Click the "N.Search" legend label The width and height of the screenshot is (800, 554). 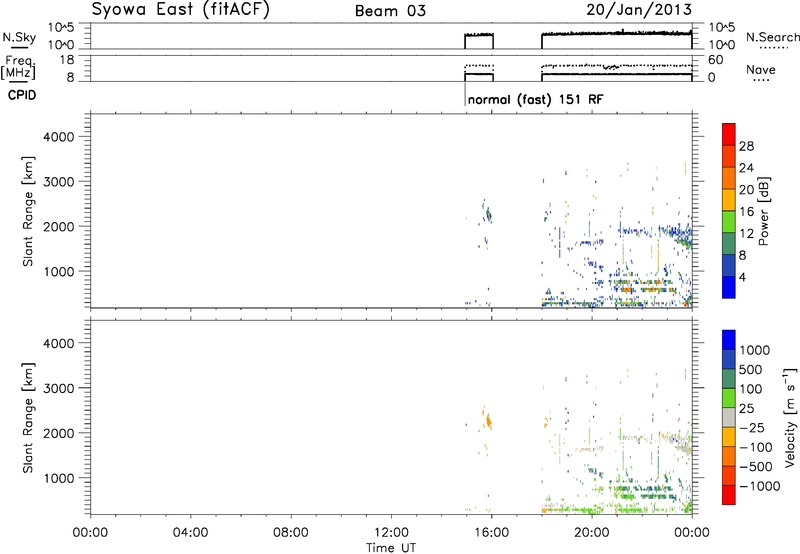[x=772, y=37]
